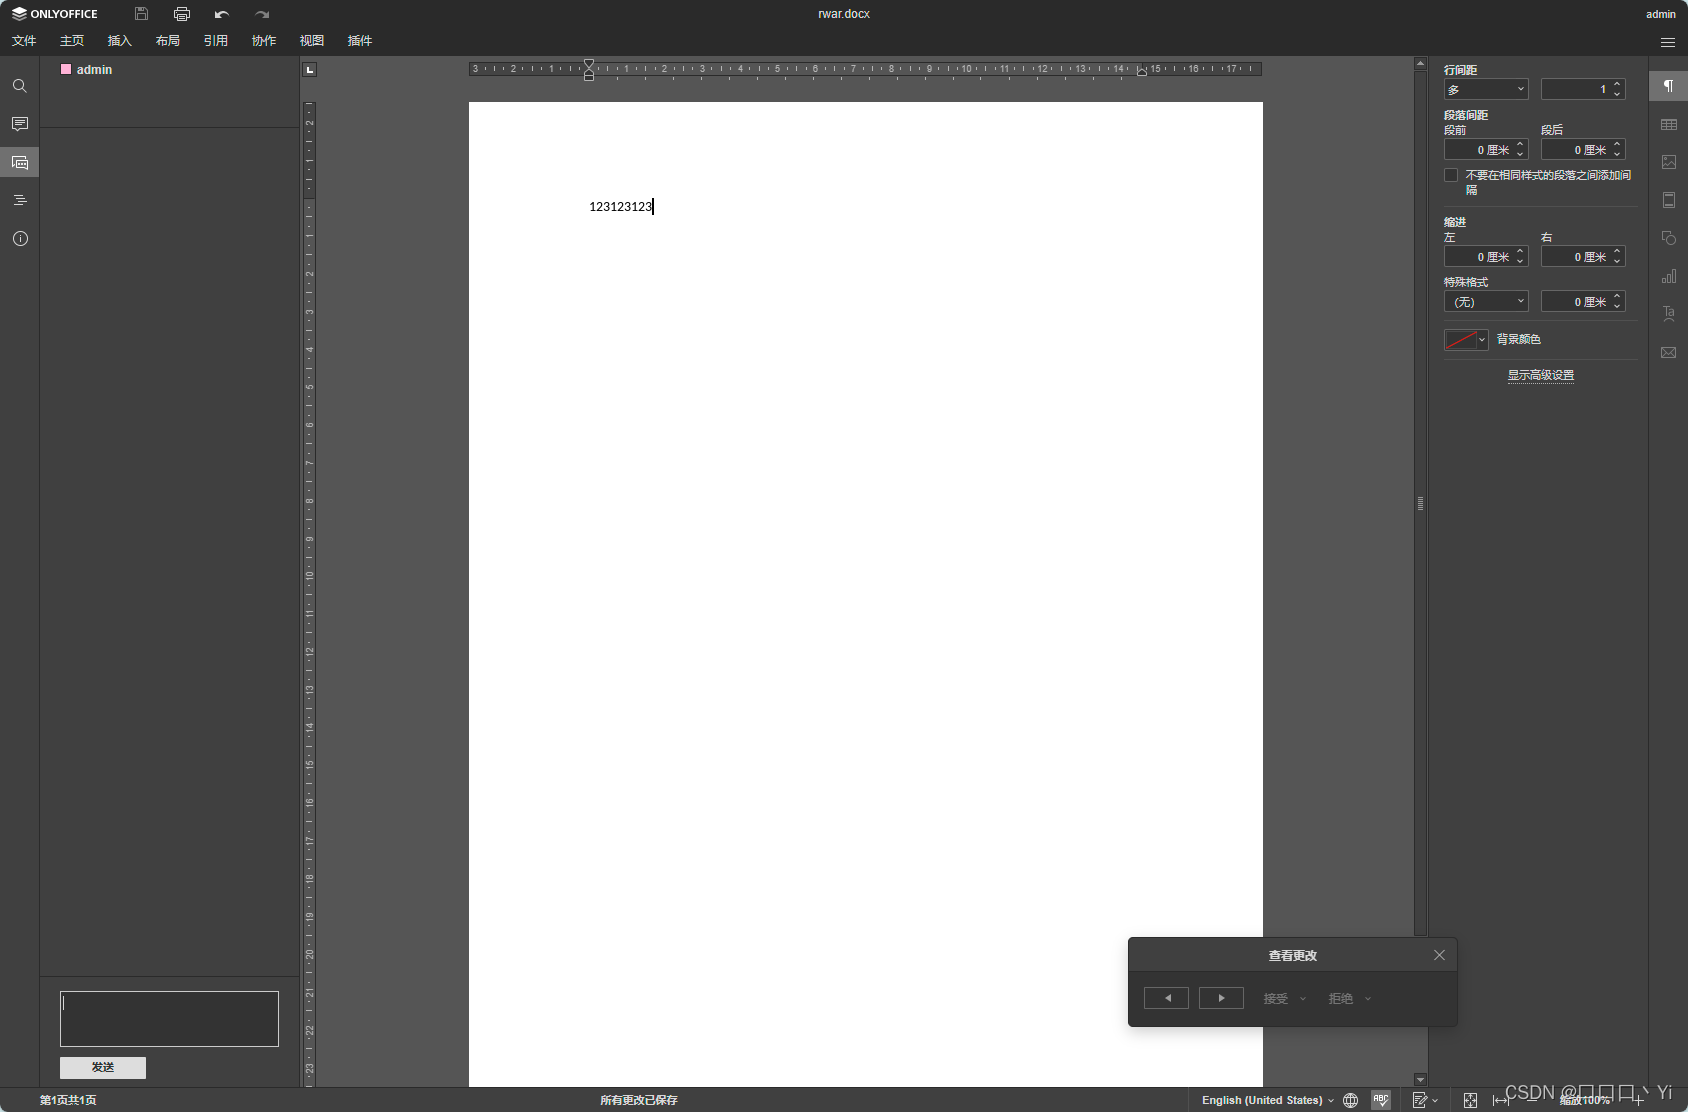
Task: Go to next change in review dialog
Action: click(1221, 998)
